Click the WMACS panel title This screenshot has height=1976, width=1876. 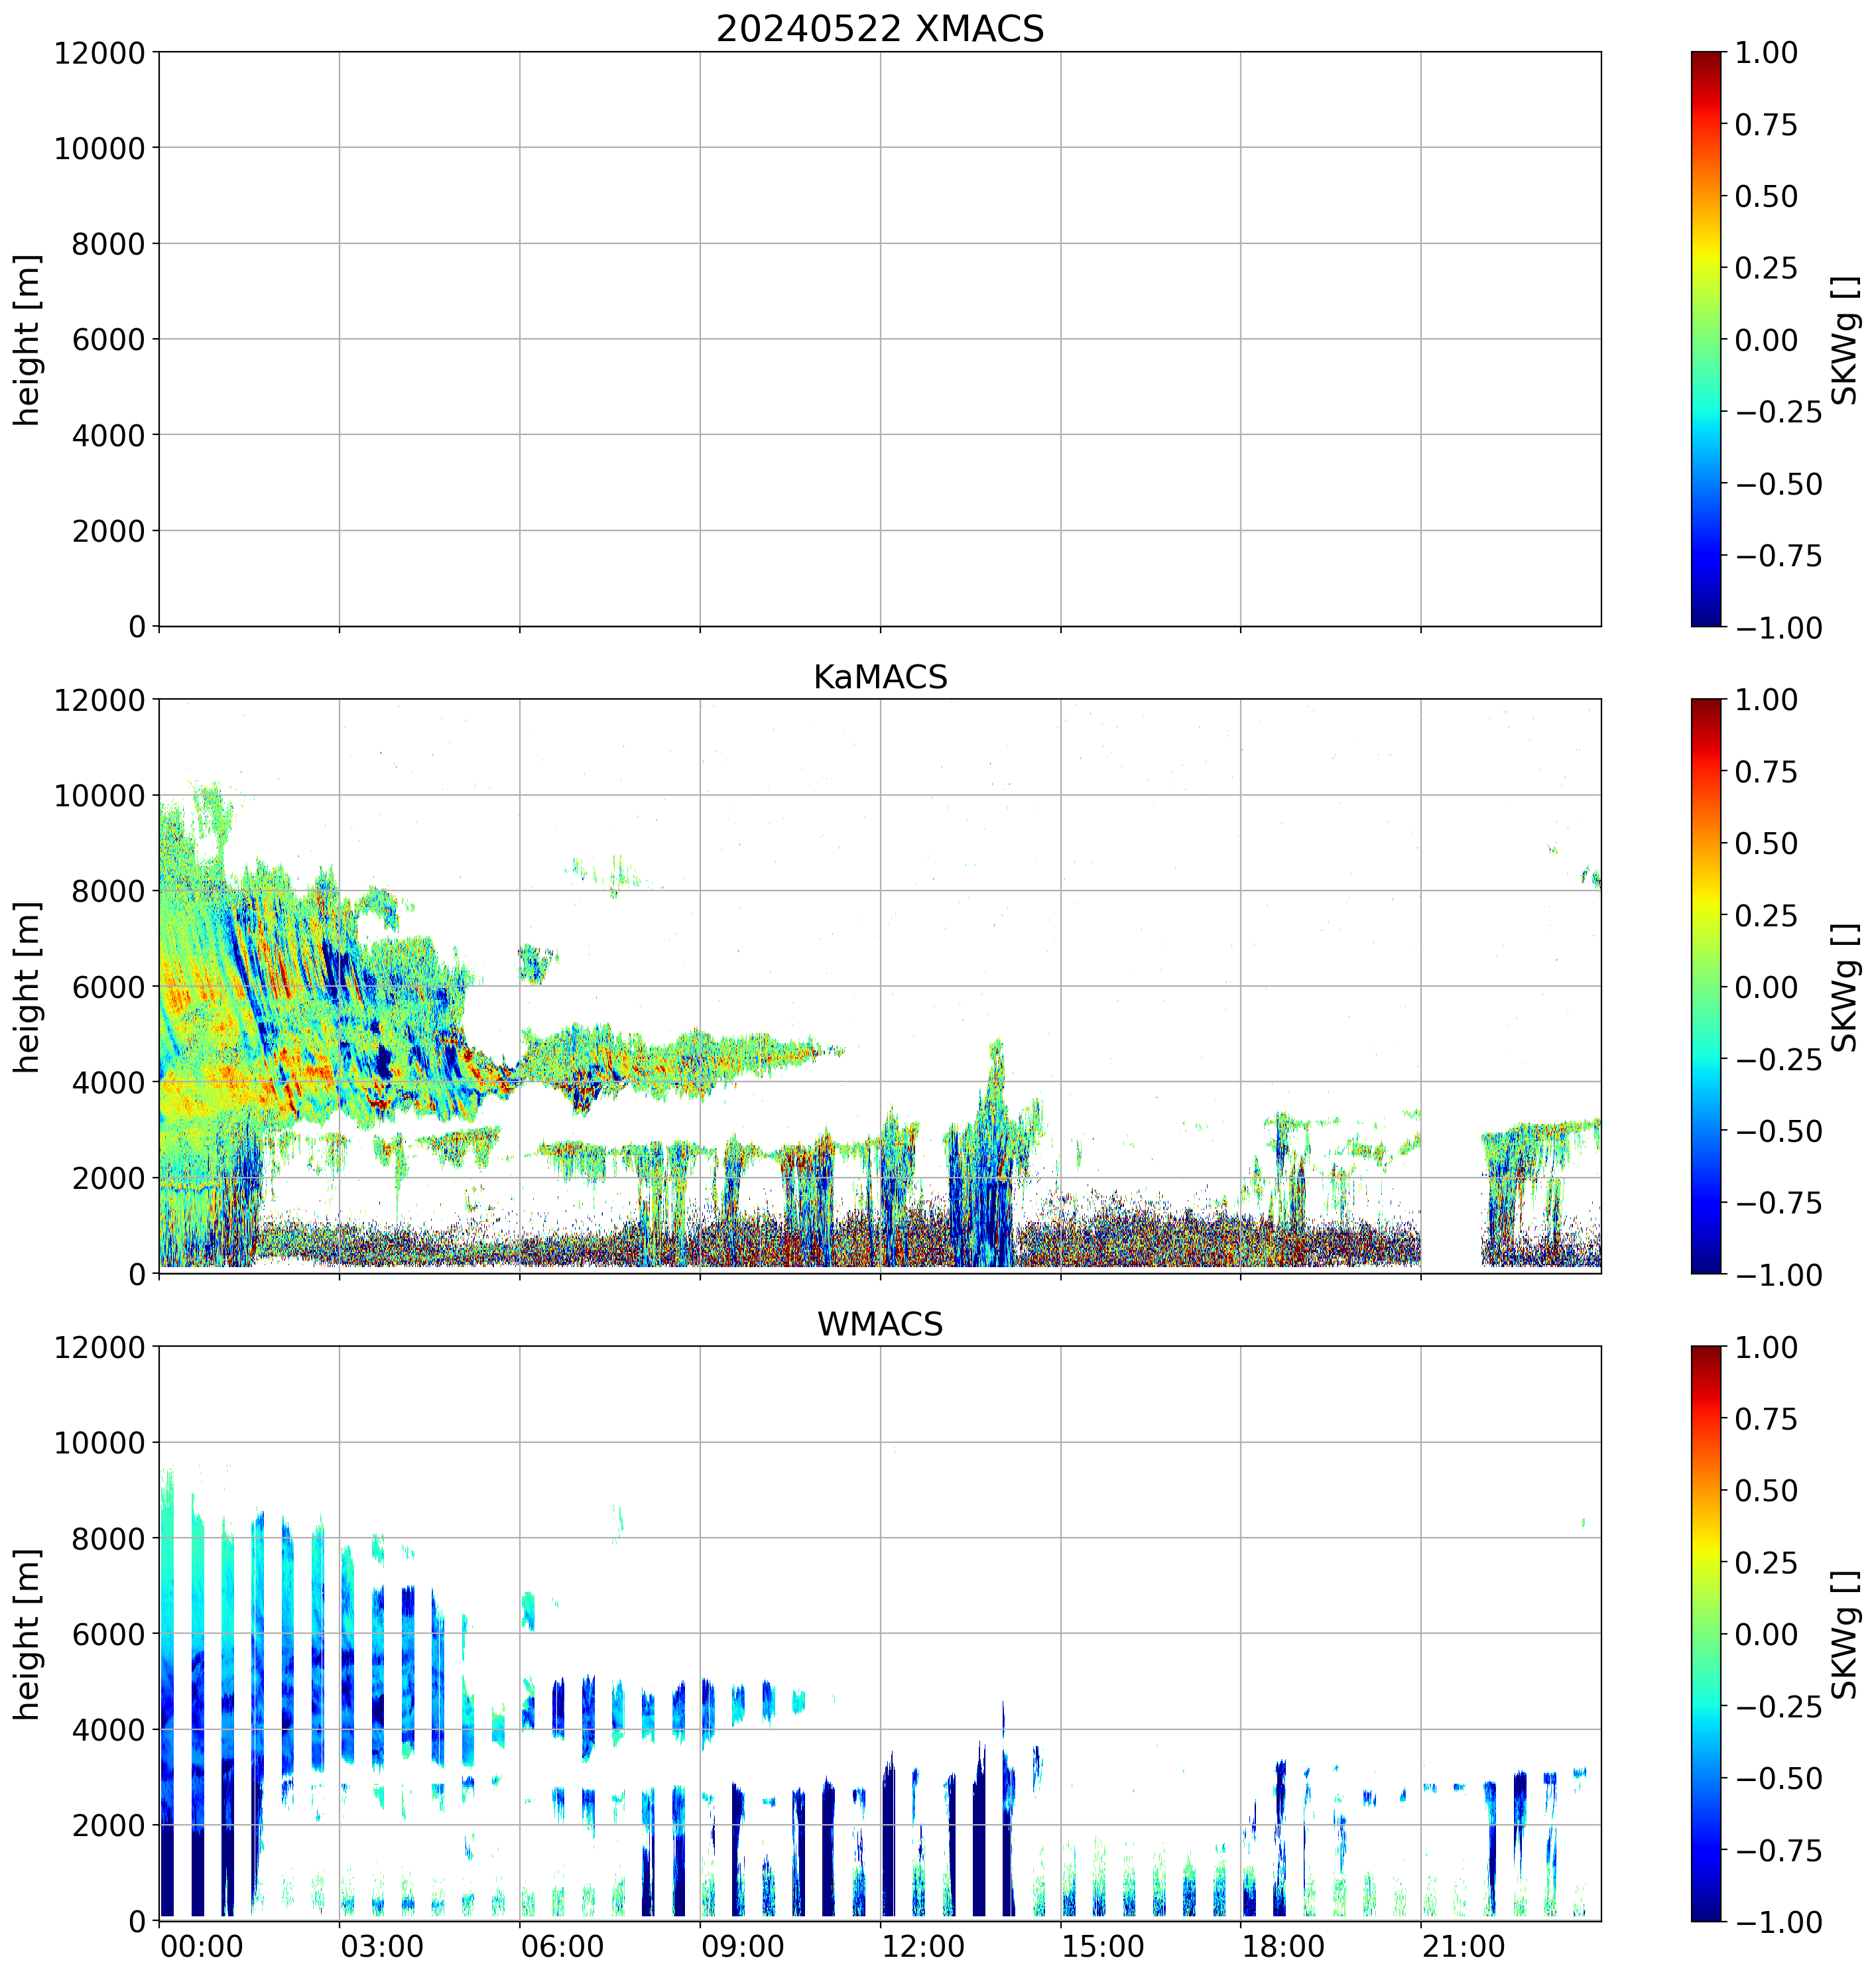pyautogui.click(x=880, y=1324)
